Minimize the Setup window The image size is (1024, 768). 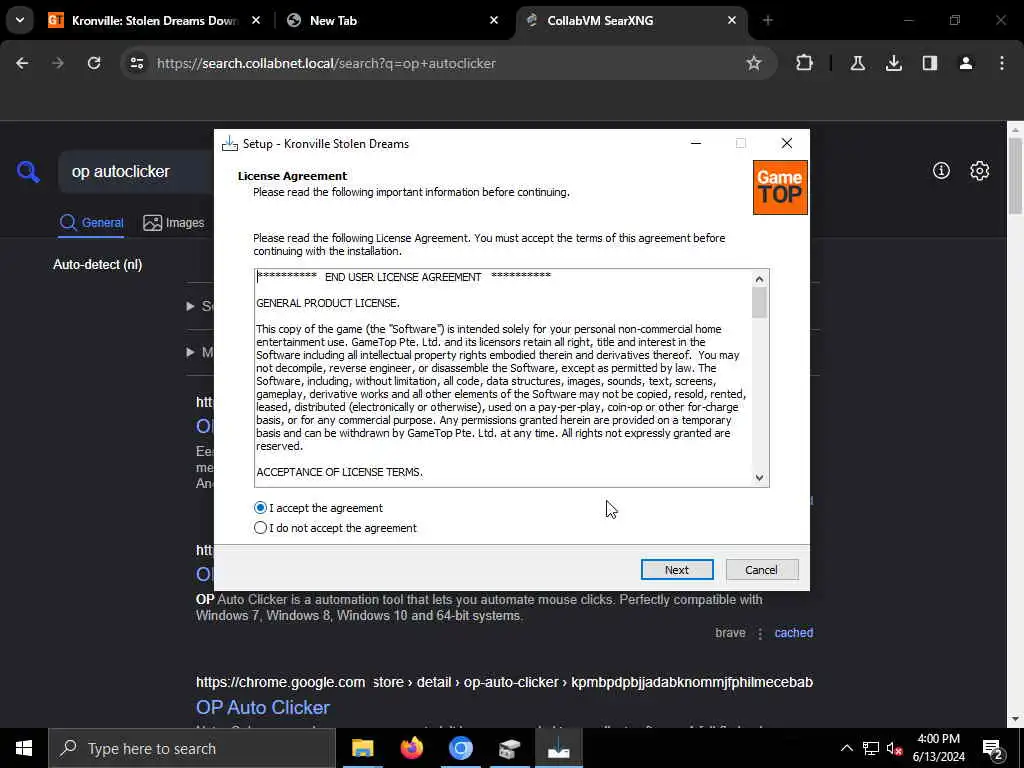696,144
